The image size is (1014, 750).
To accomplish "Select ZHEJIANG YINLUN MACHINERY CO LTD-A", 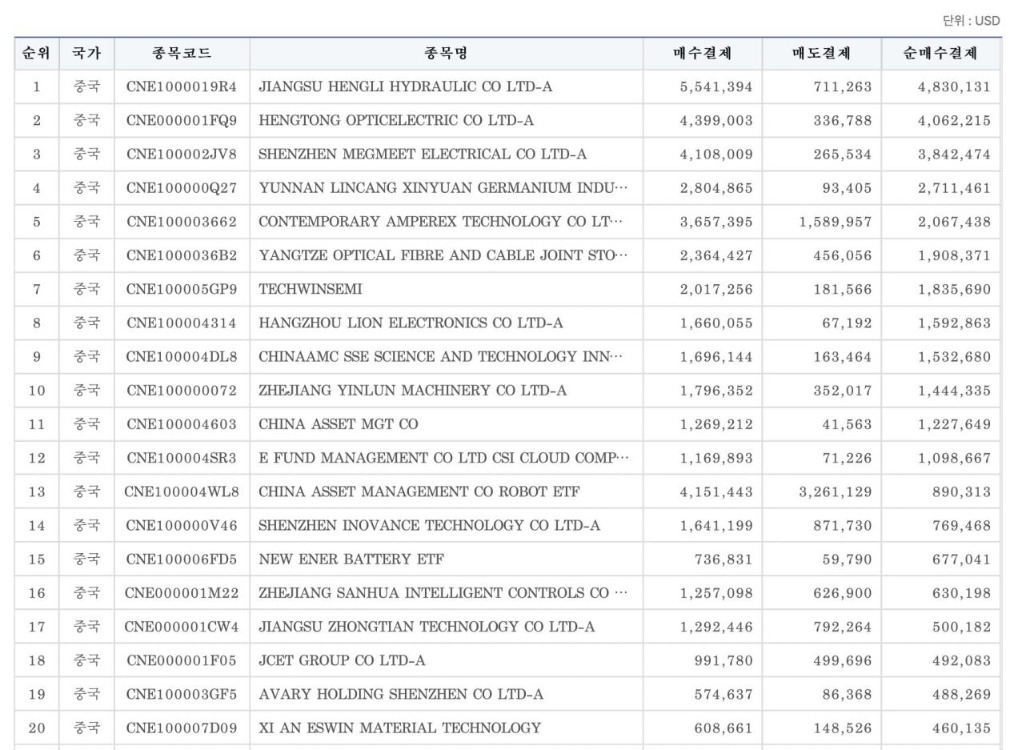I will 413,391.
